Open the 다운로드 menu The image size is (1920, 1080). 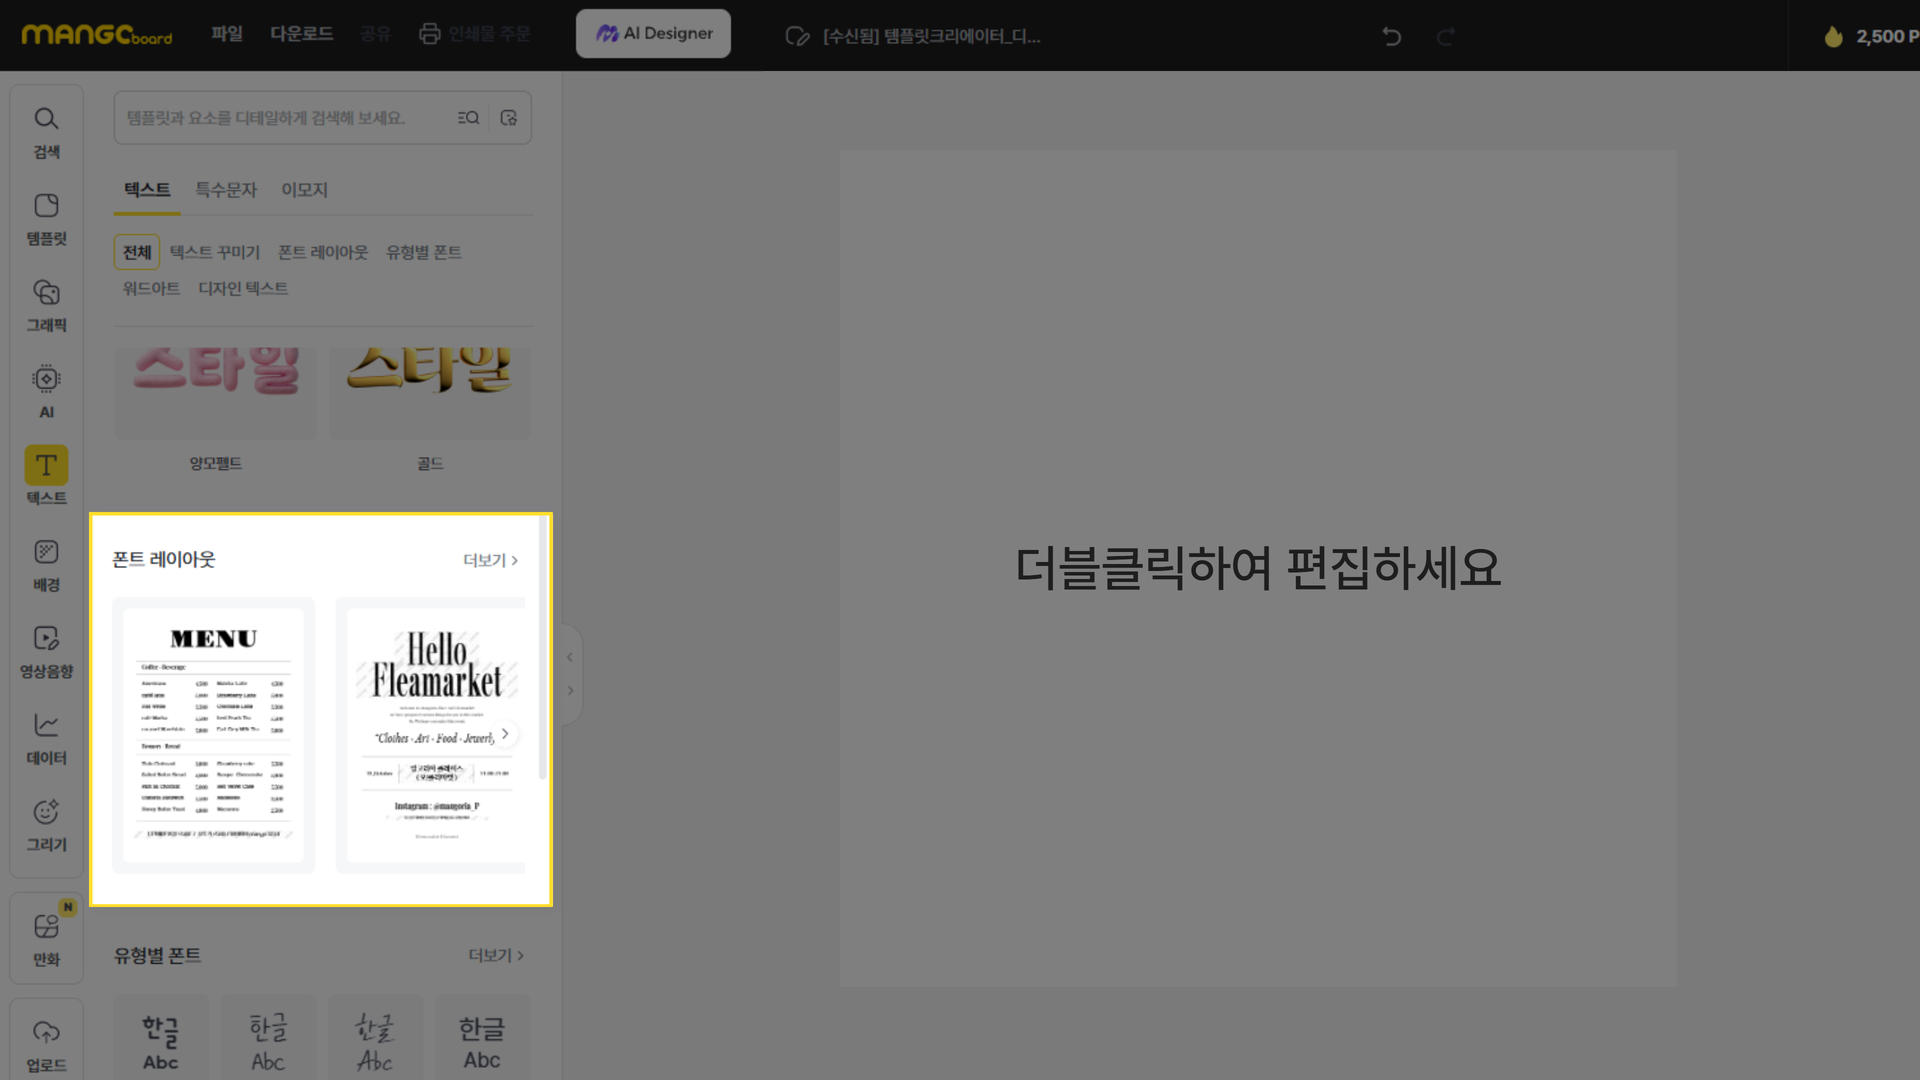[302, 34]
